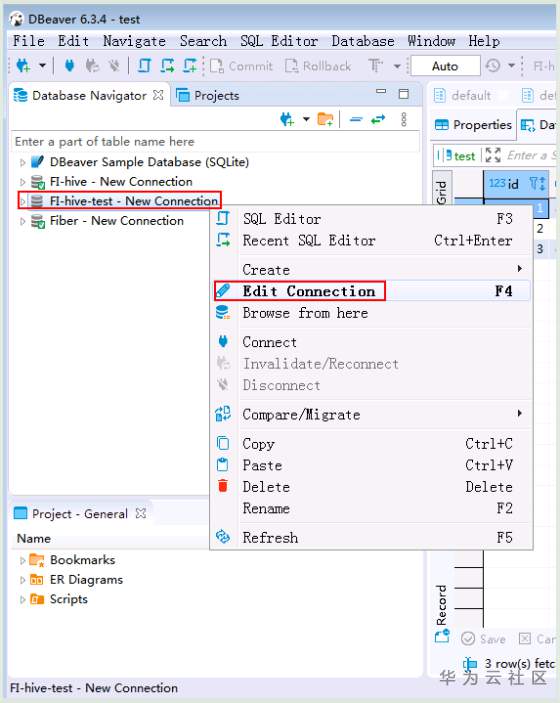Maximize the Database Navigator panel
The height and width of the screenshot is (703, 560).
point(404,94)
